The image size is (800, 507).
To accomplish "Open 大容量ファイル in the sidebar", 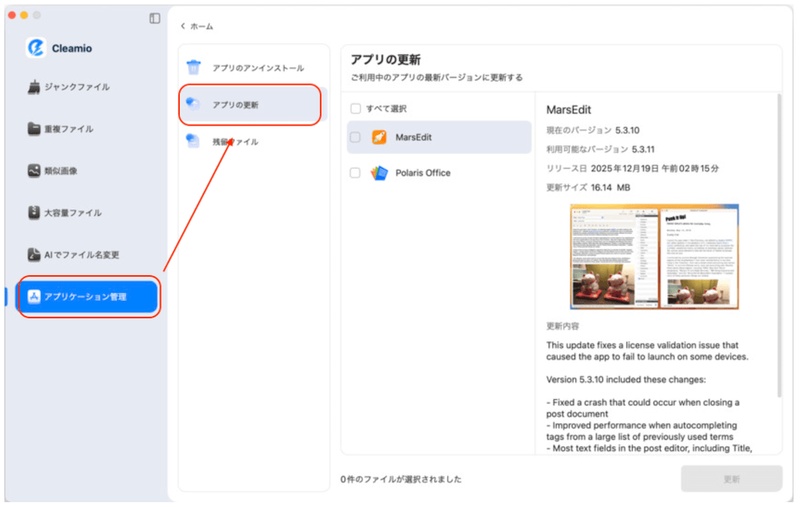I will (x=87, y=213).
